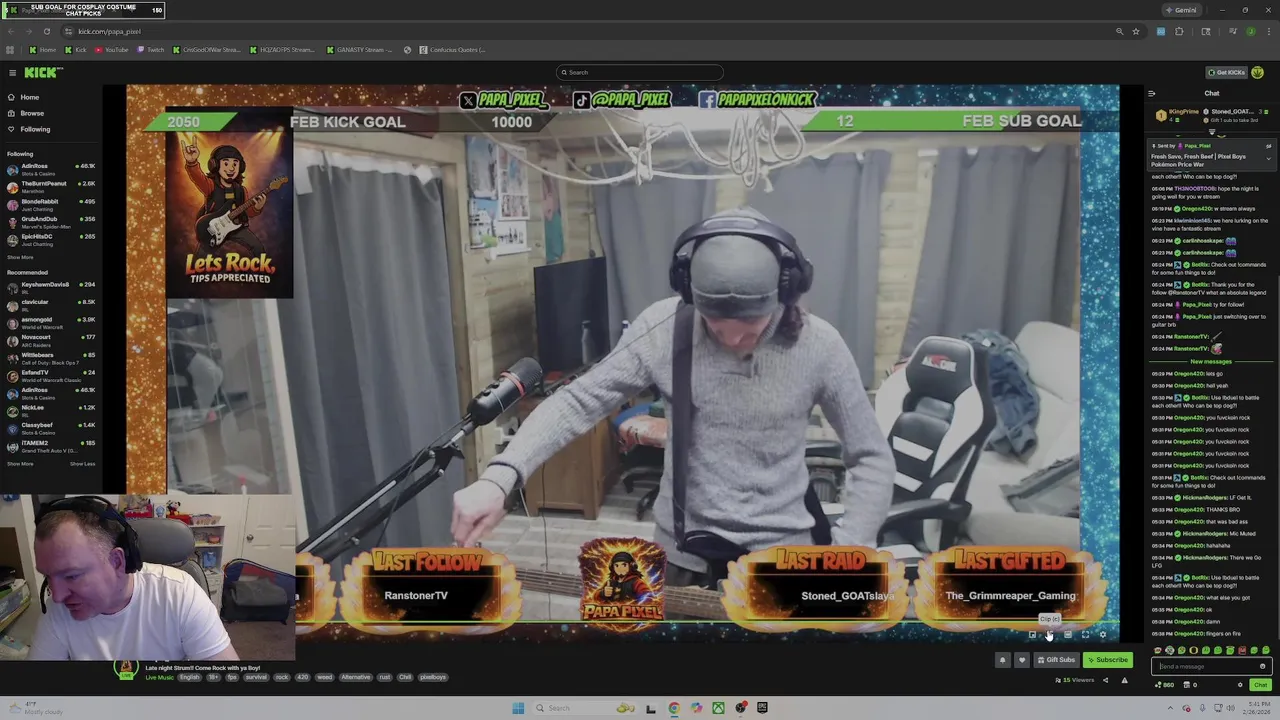The image size is (1280, 720).
Task: Open the Chrome icon on taskbar
Action: (x=674, y=708)
